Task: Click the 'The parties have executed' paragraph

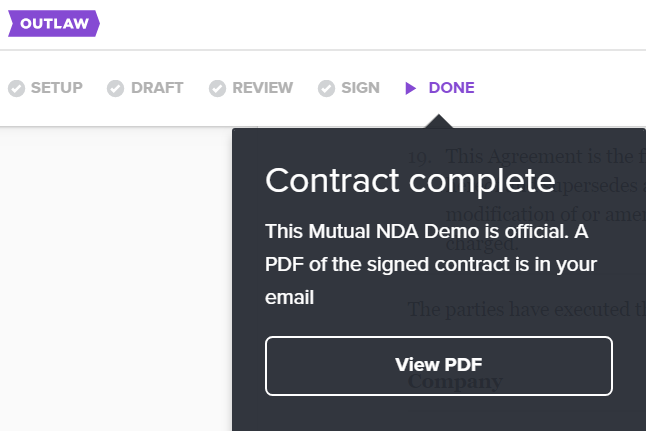Action: tap(527, 309)
